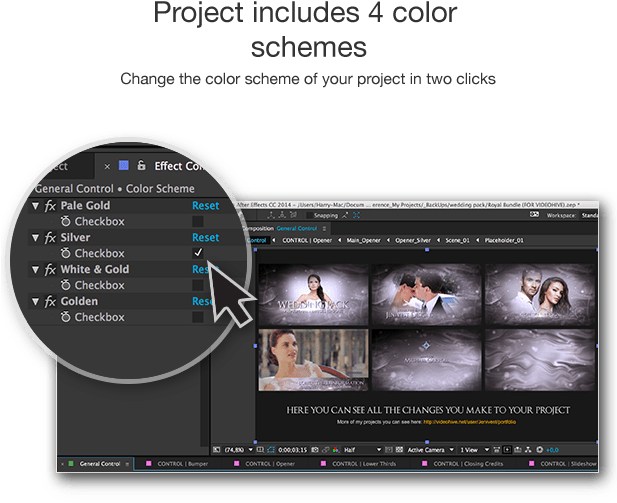Click the stopwatch icon under Pale Gold
The image size is (617, 503).
point(65,221)
